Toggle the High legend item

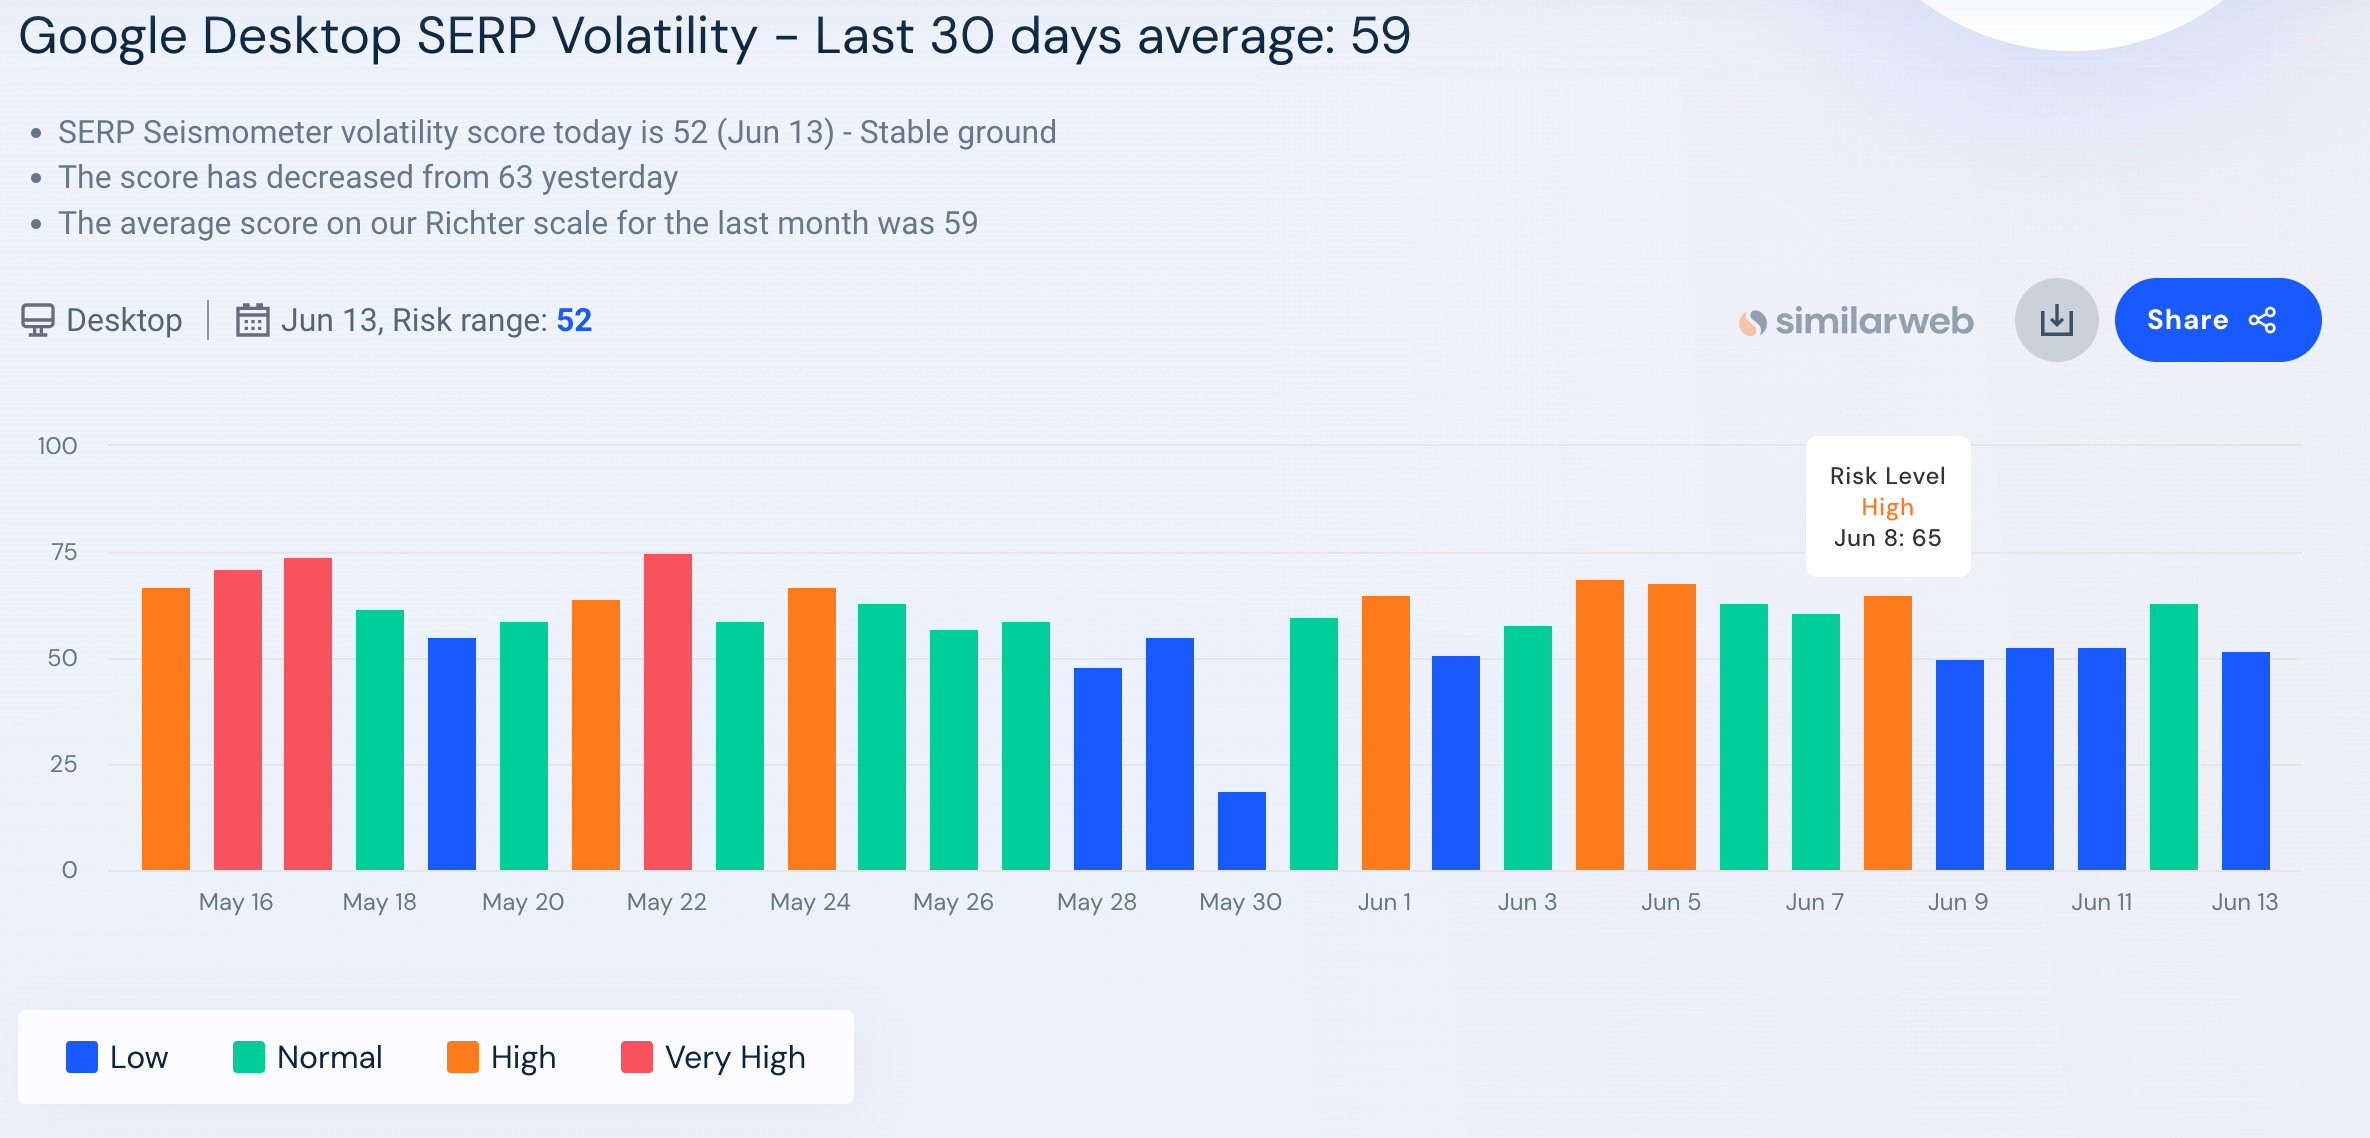click(501, 1057)
